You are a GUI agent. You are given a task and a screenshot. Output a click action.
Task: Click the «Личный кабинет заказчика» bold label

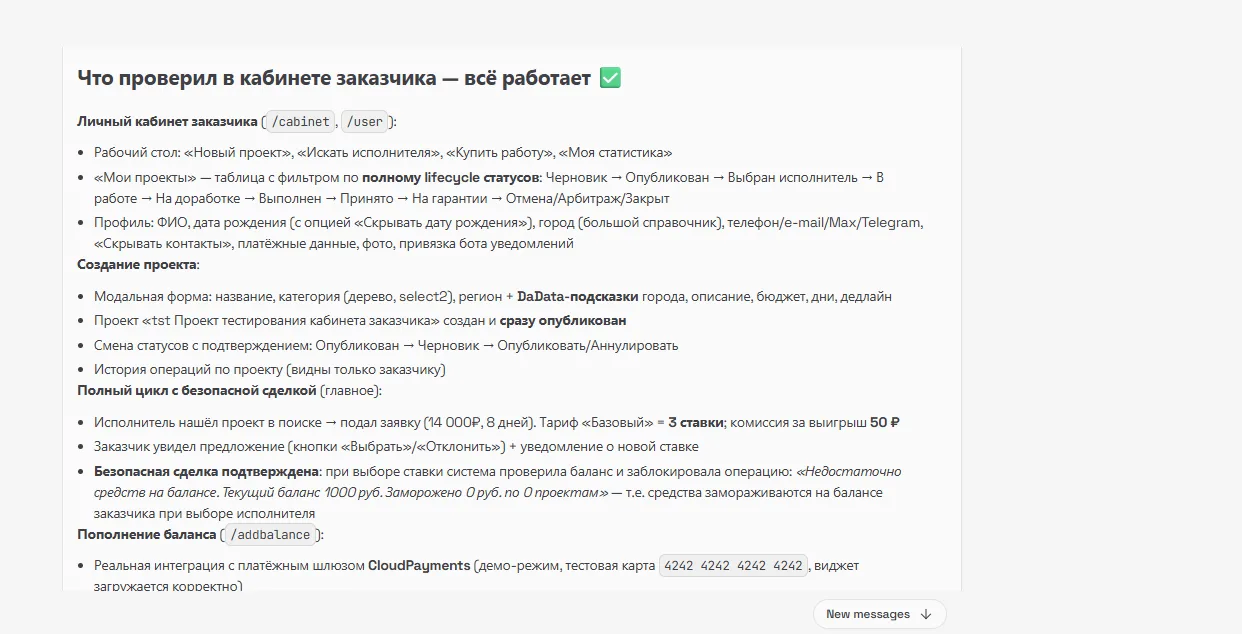(167, 122)
